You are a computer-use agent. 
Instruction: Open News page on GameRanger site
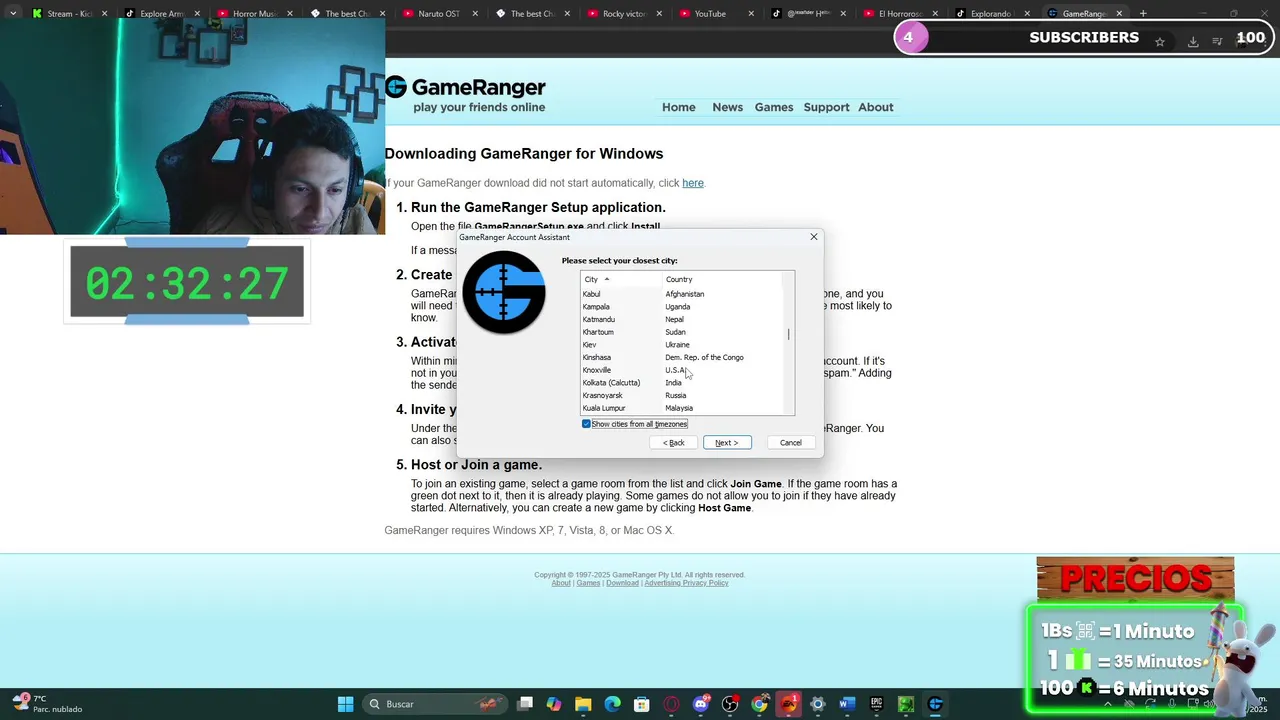pyautogui.click(x=727, y=107)
